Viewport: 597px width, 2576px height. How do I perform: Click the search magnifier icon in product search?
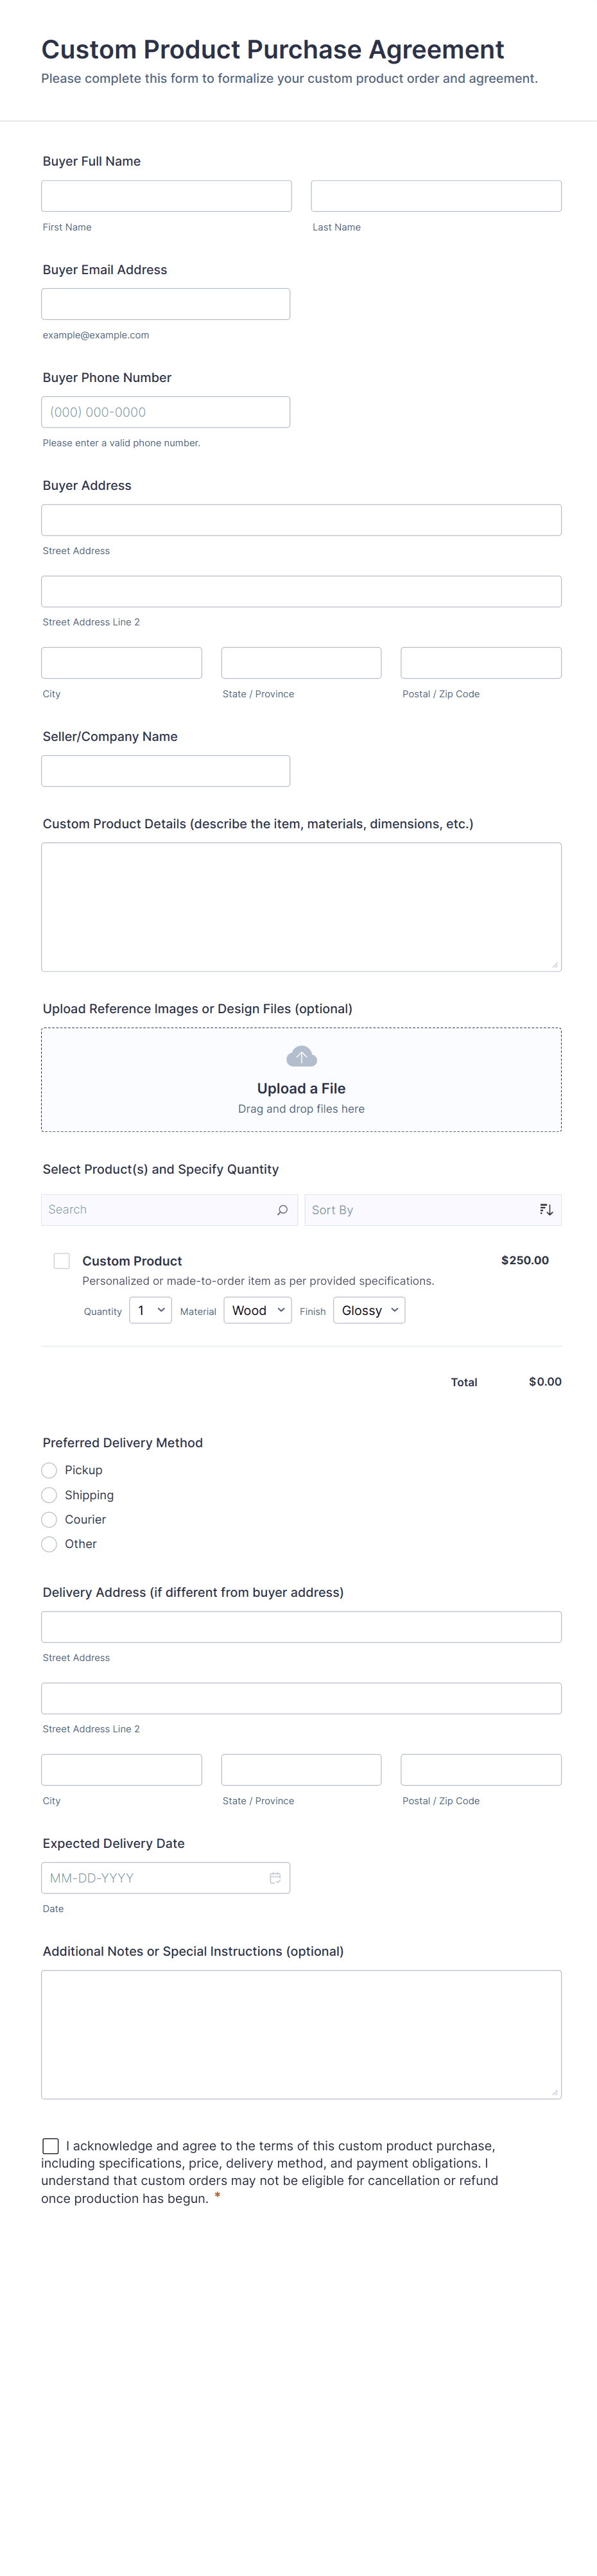pyautogui.click(x=282, y=1210)
